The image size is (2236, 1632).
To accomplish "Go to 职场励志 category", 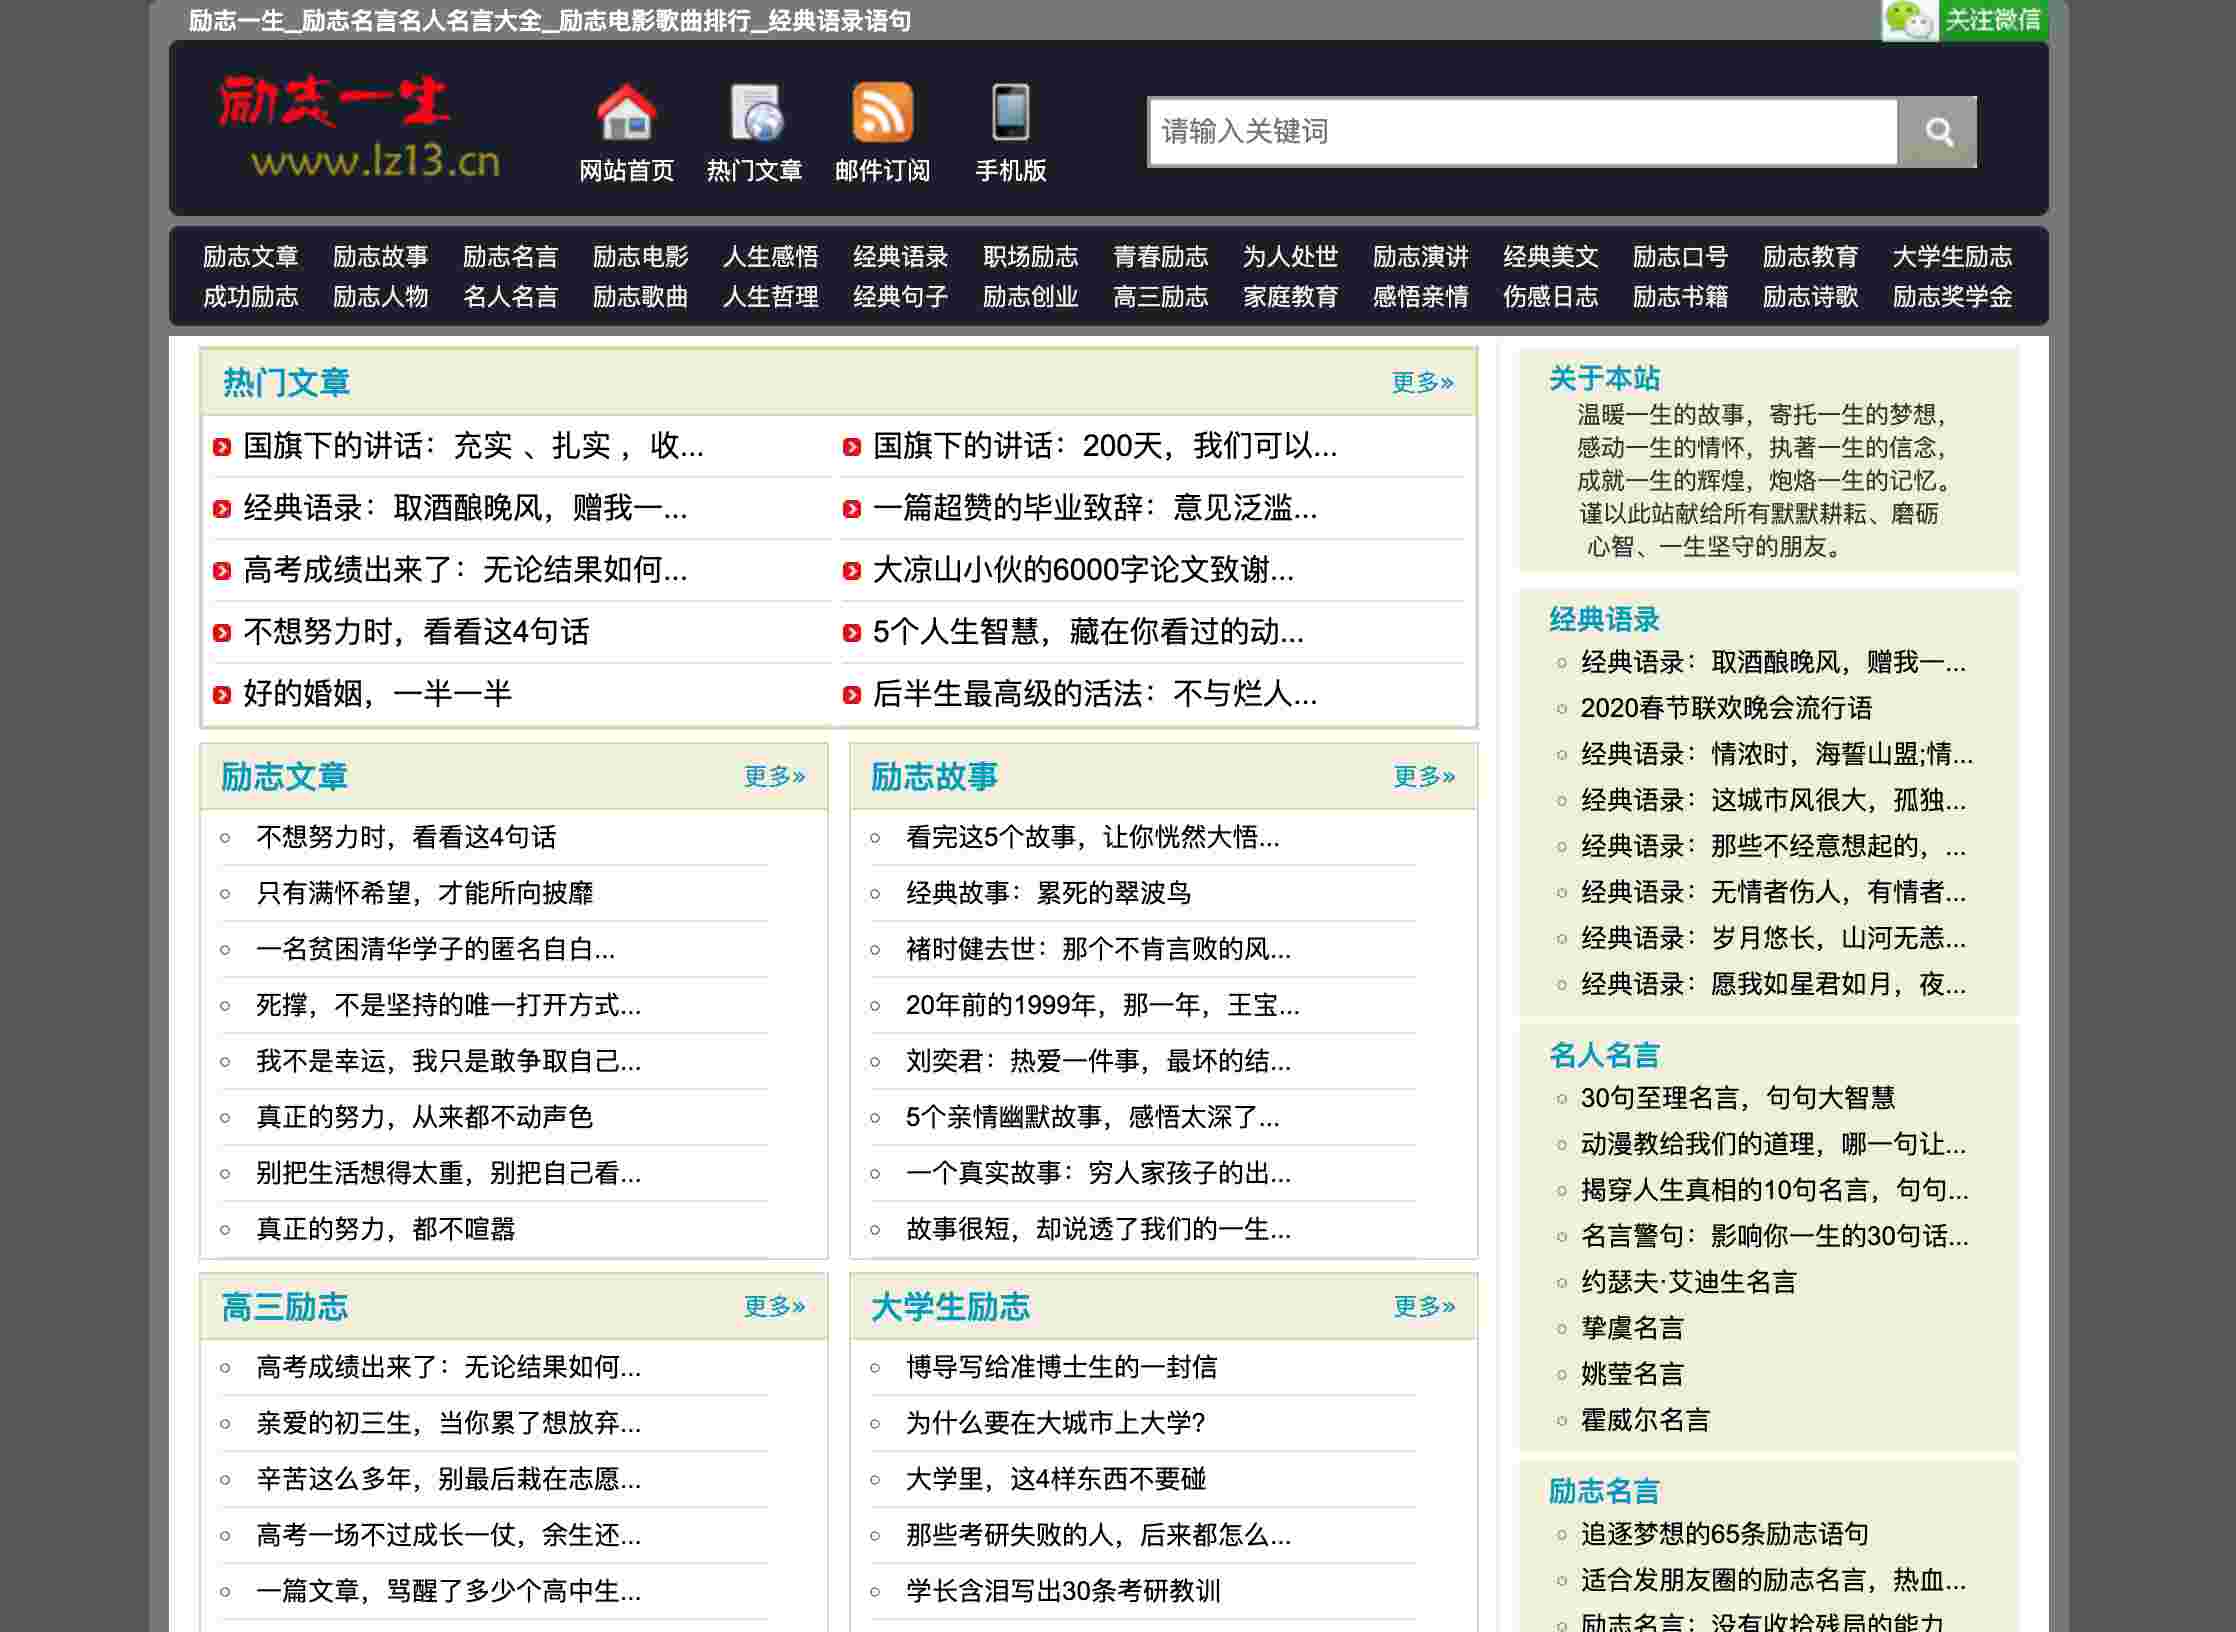I will coord(1030,257).
